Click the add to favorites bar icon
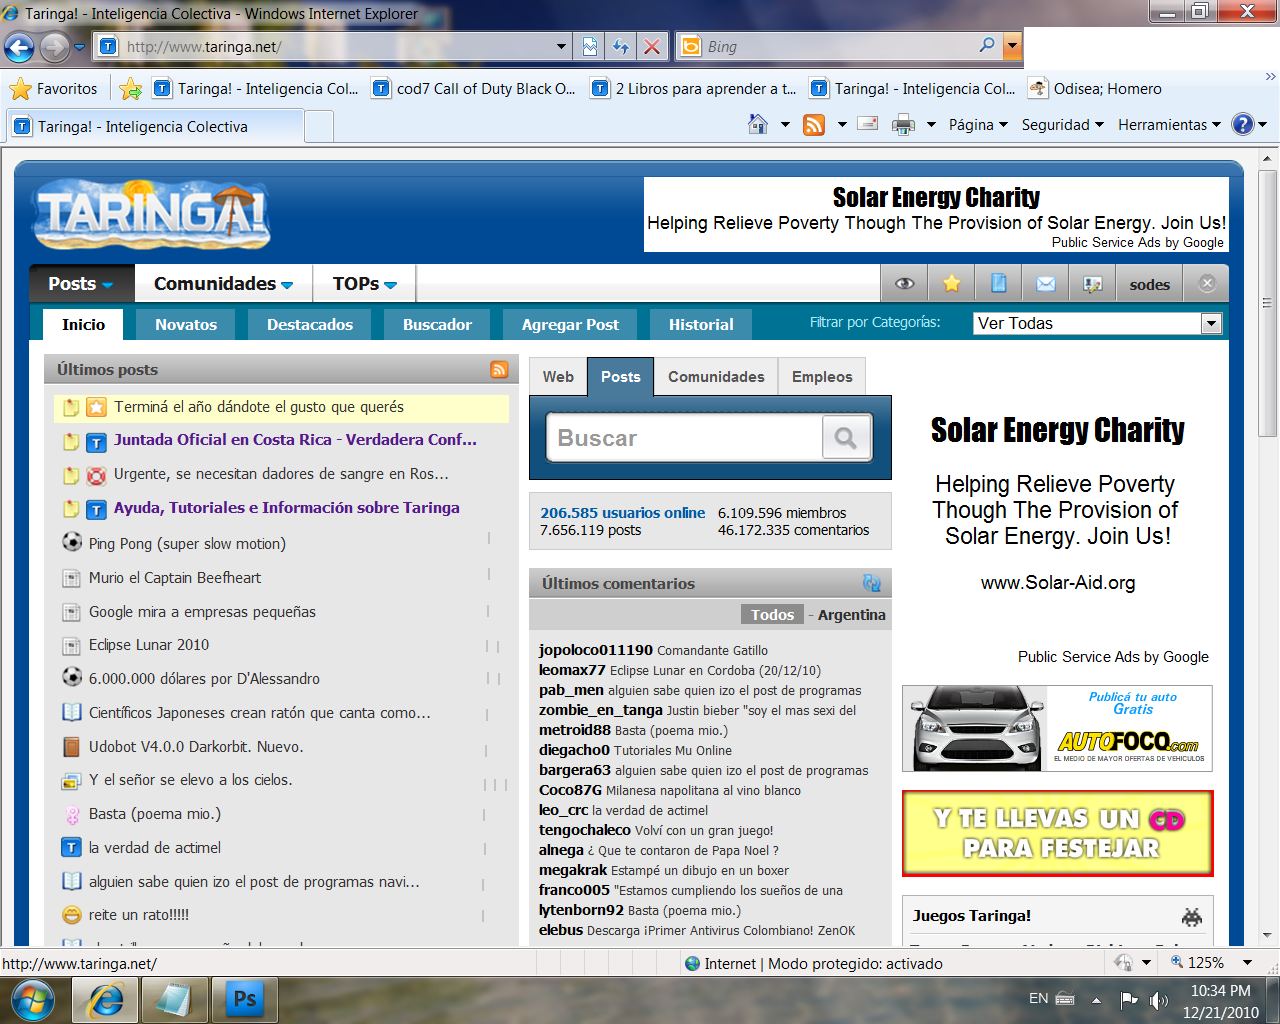 point(130,89)
